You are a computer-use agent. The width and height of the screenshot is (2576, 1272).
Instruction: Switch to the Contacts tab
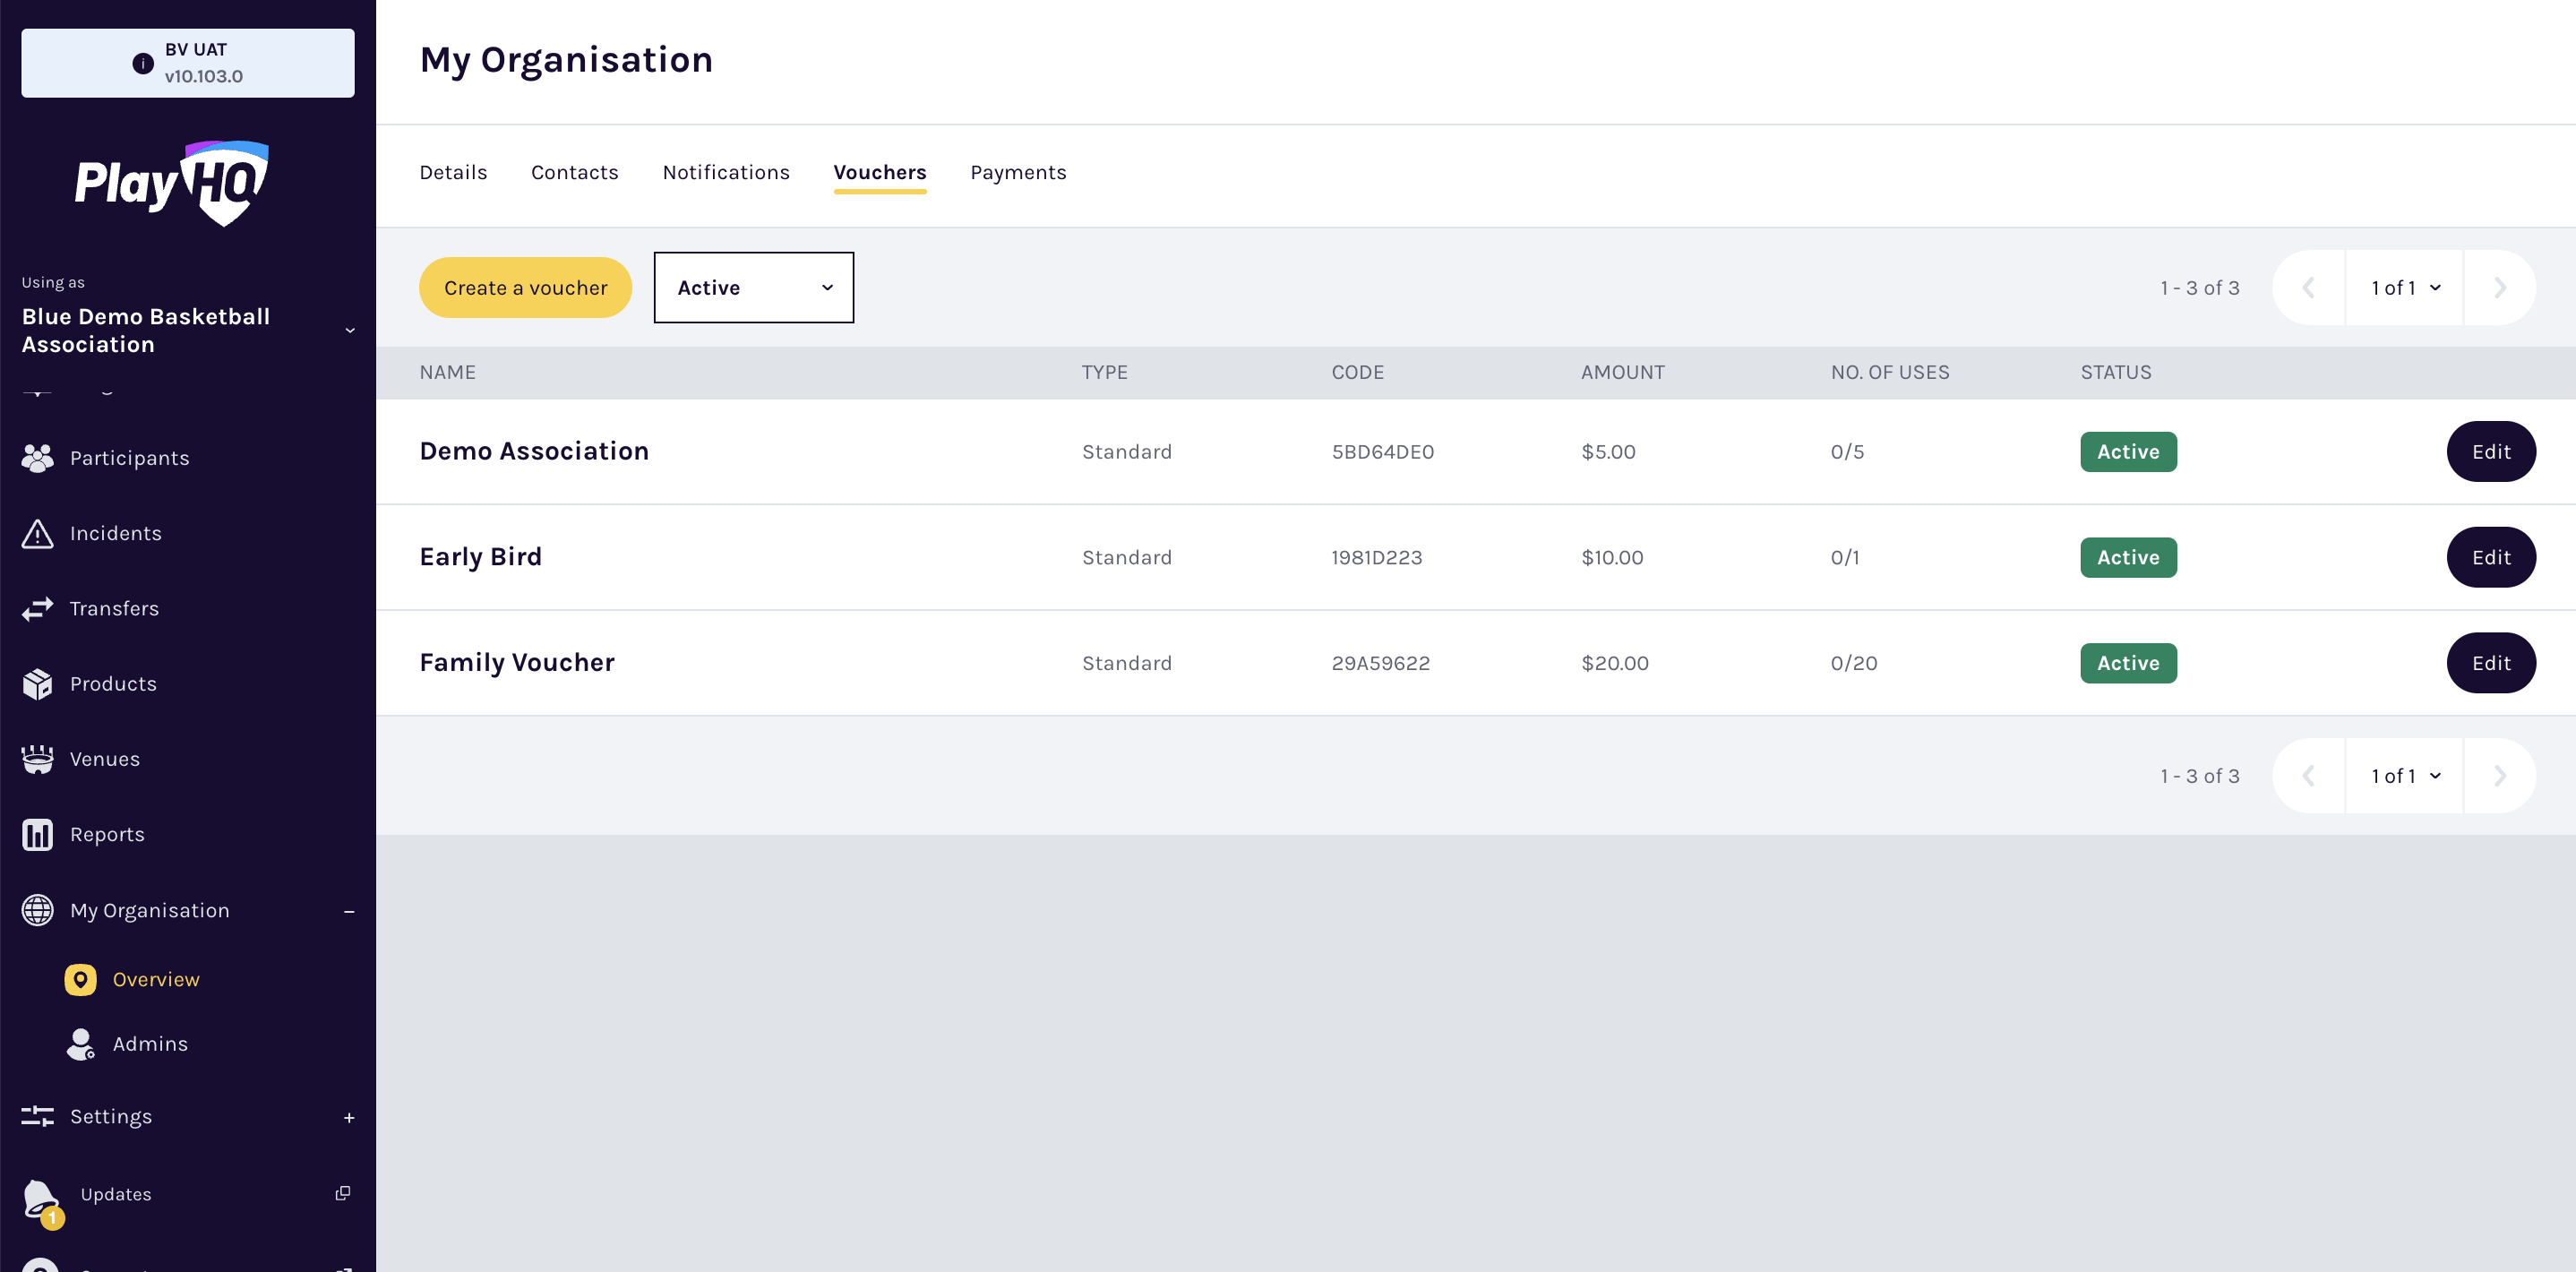coord(575,172)
